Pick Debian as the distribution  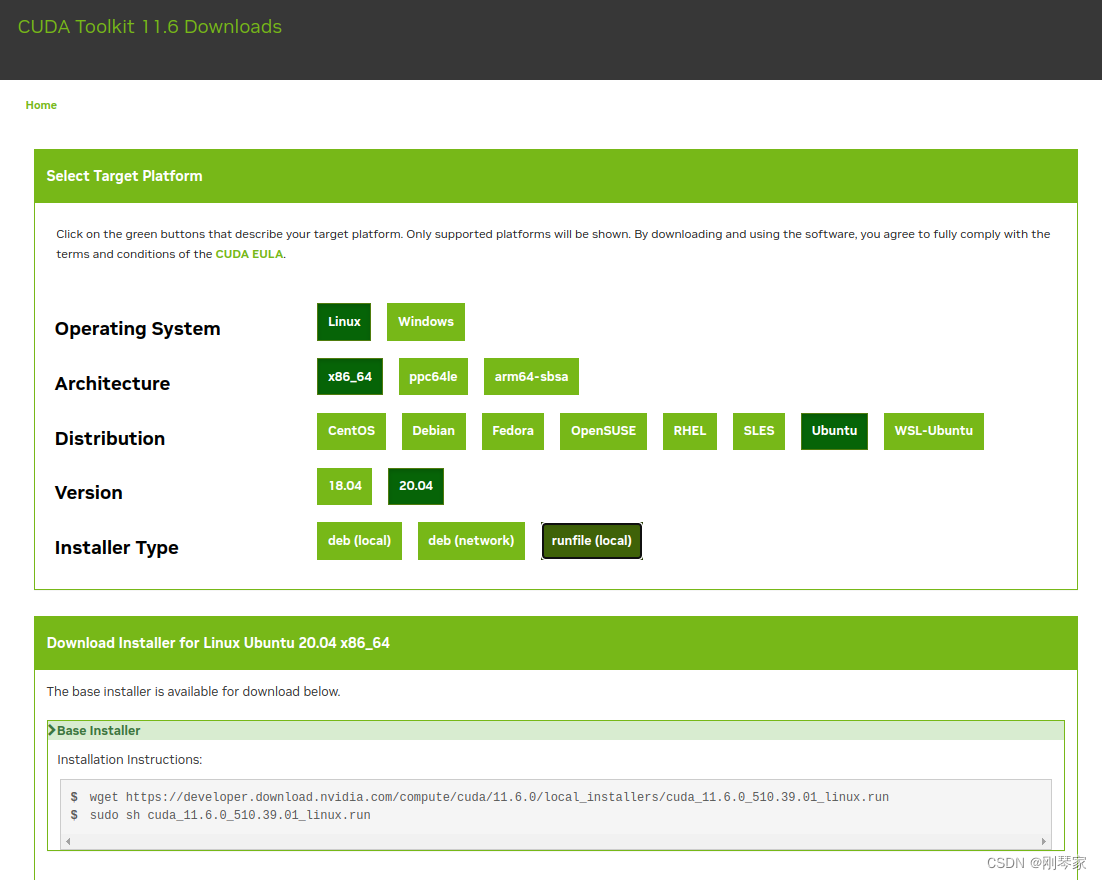point(433,431)
